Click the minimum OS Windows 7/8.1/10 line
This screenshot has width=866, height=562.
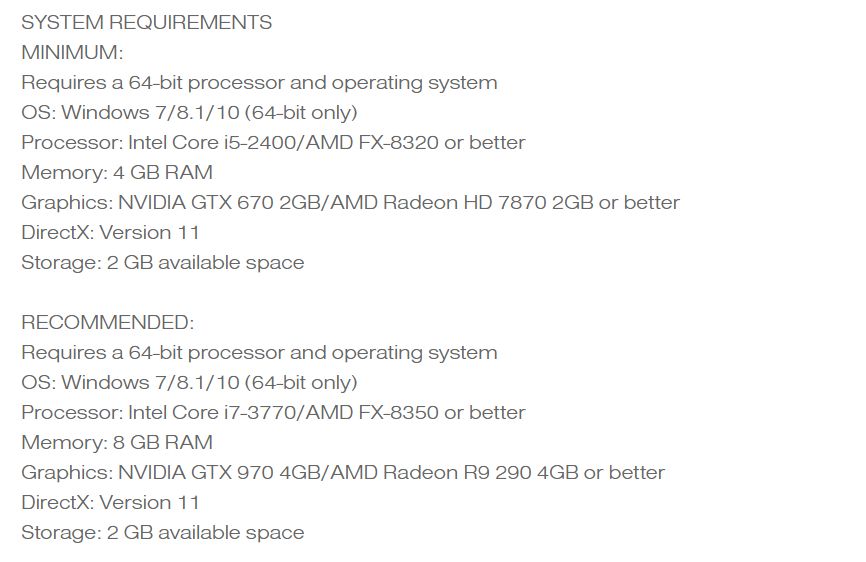coord(189,113)
